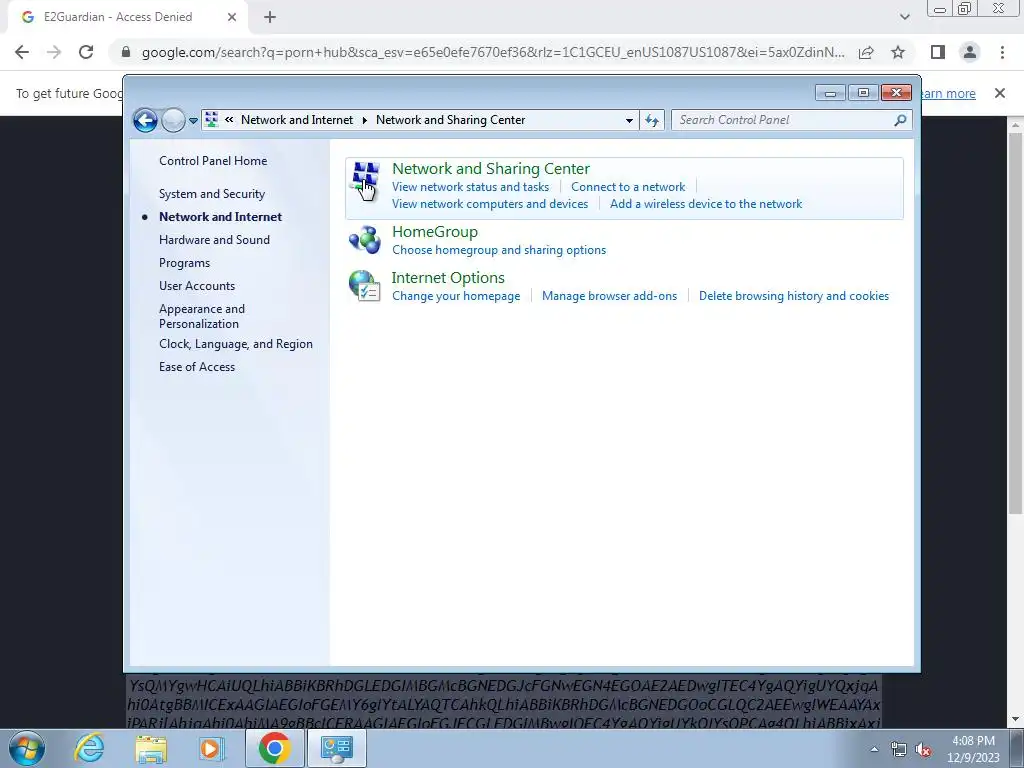Bookmark this page with the star
This screenshot has height=768, width=1024.
point(898,52)
